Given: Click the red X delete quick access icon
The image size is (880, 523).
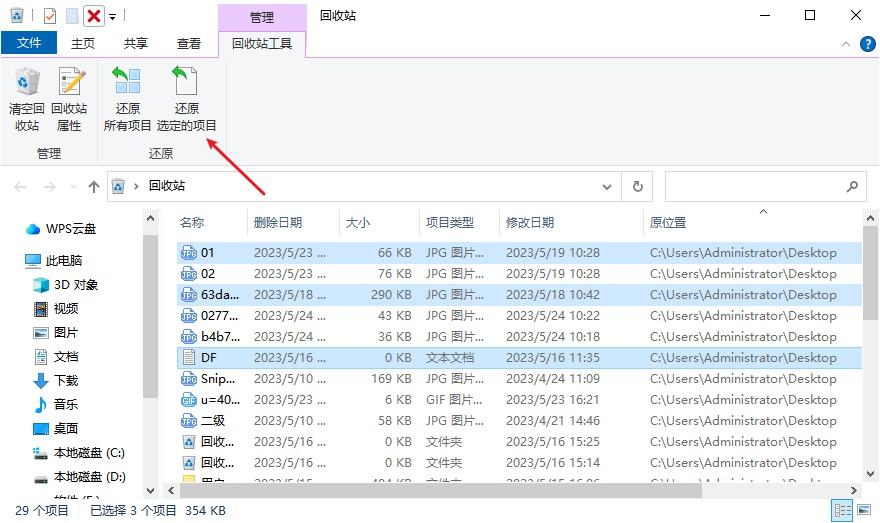Looking at the screenshot, I should tap(94, 16).
